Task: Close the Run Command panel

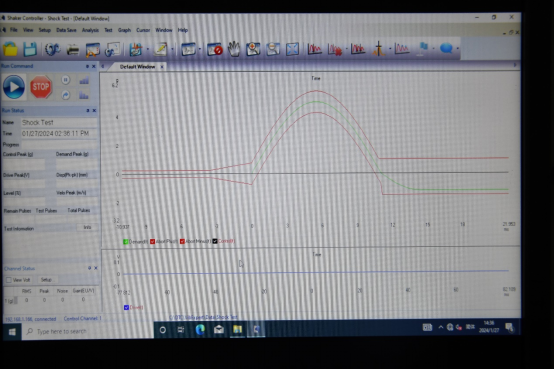Action: click(x=94, y=66)
